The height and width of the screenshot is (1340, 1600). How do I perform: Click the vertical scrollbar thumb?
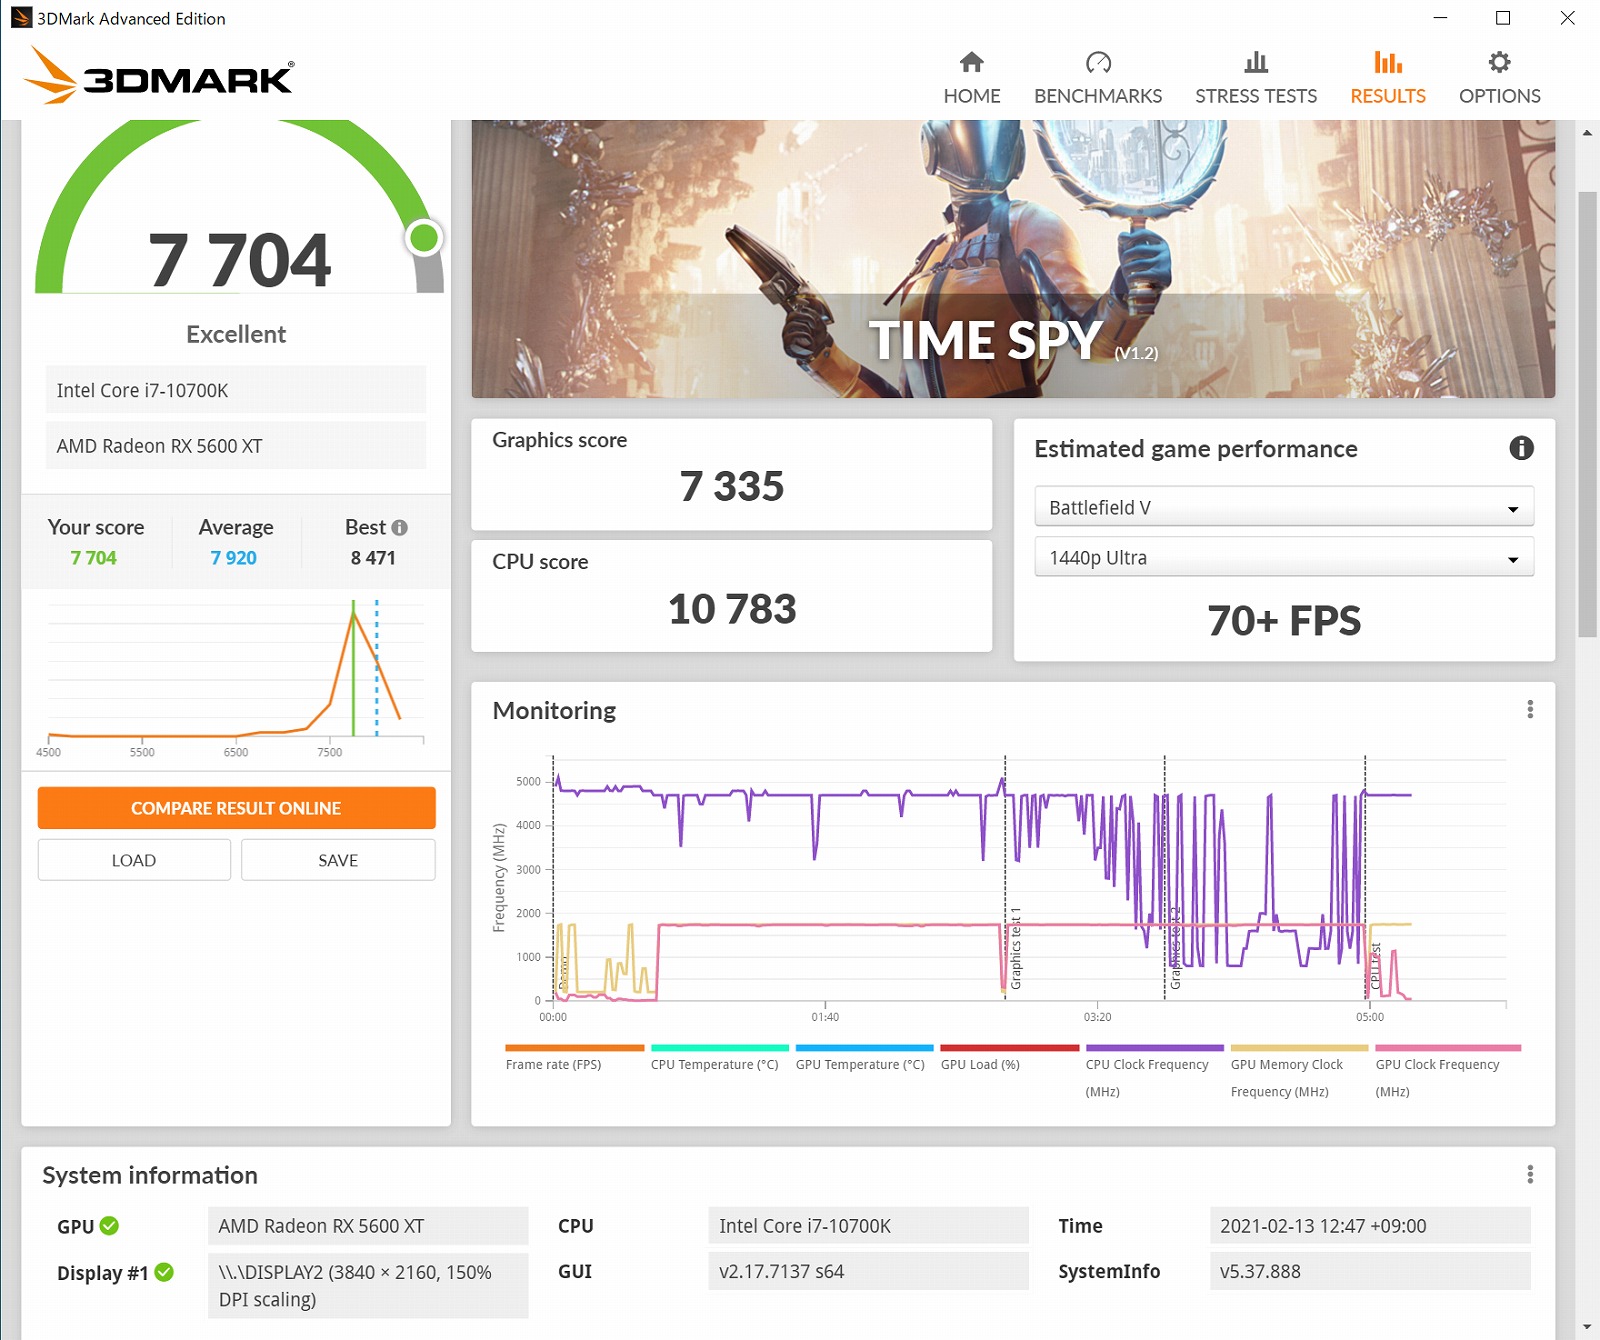point(1587,410)
